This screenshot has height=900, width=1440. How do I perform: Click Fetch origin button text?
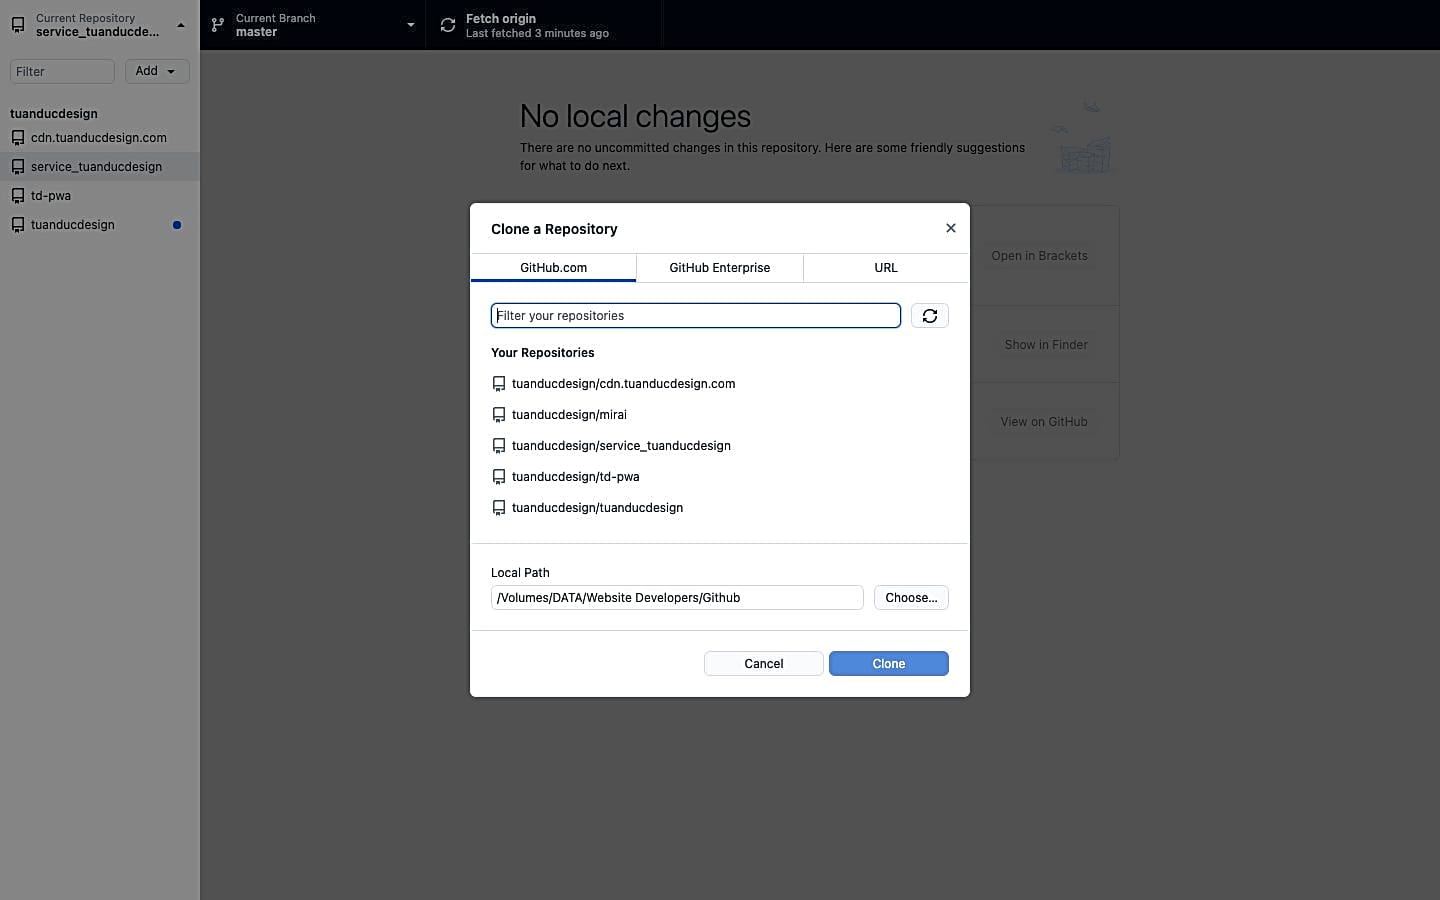501,19
